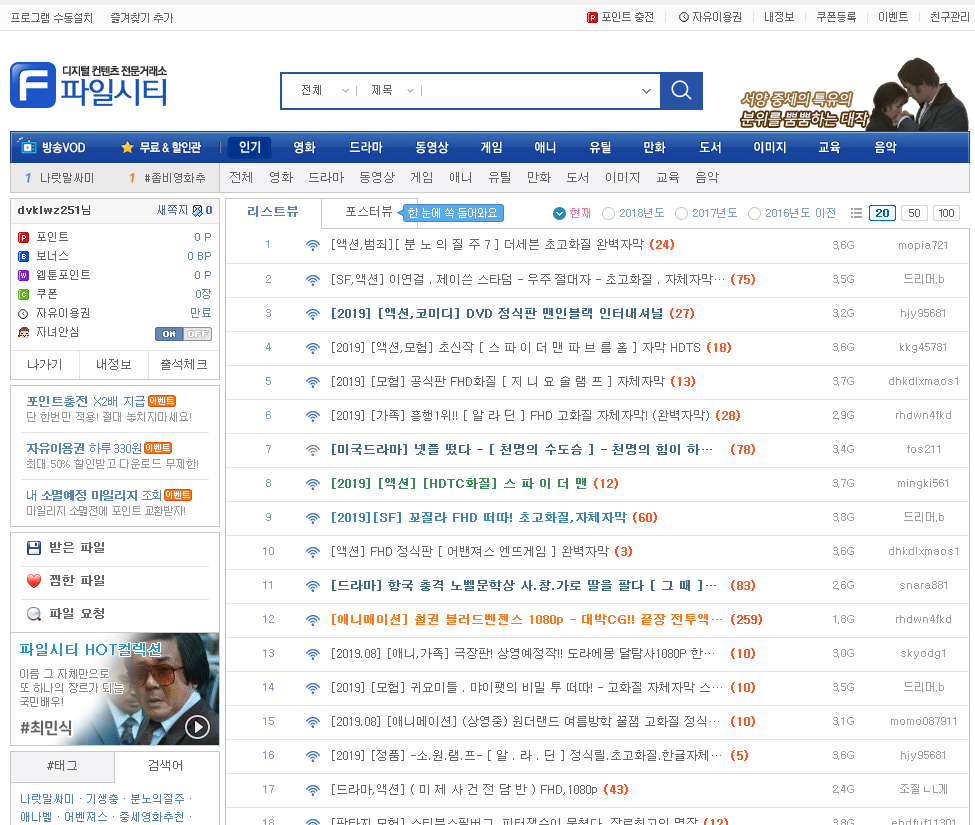Image resolution: width=975 pixels, height=825 pixels.
Task: Open the 드라마 main menu item
Action: point(366,147)
